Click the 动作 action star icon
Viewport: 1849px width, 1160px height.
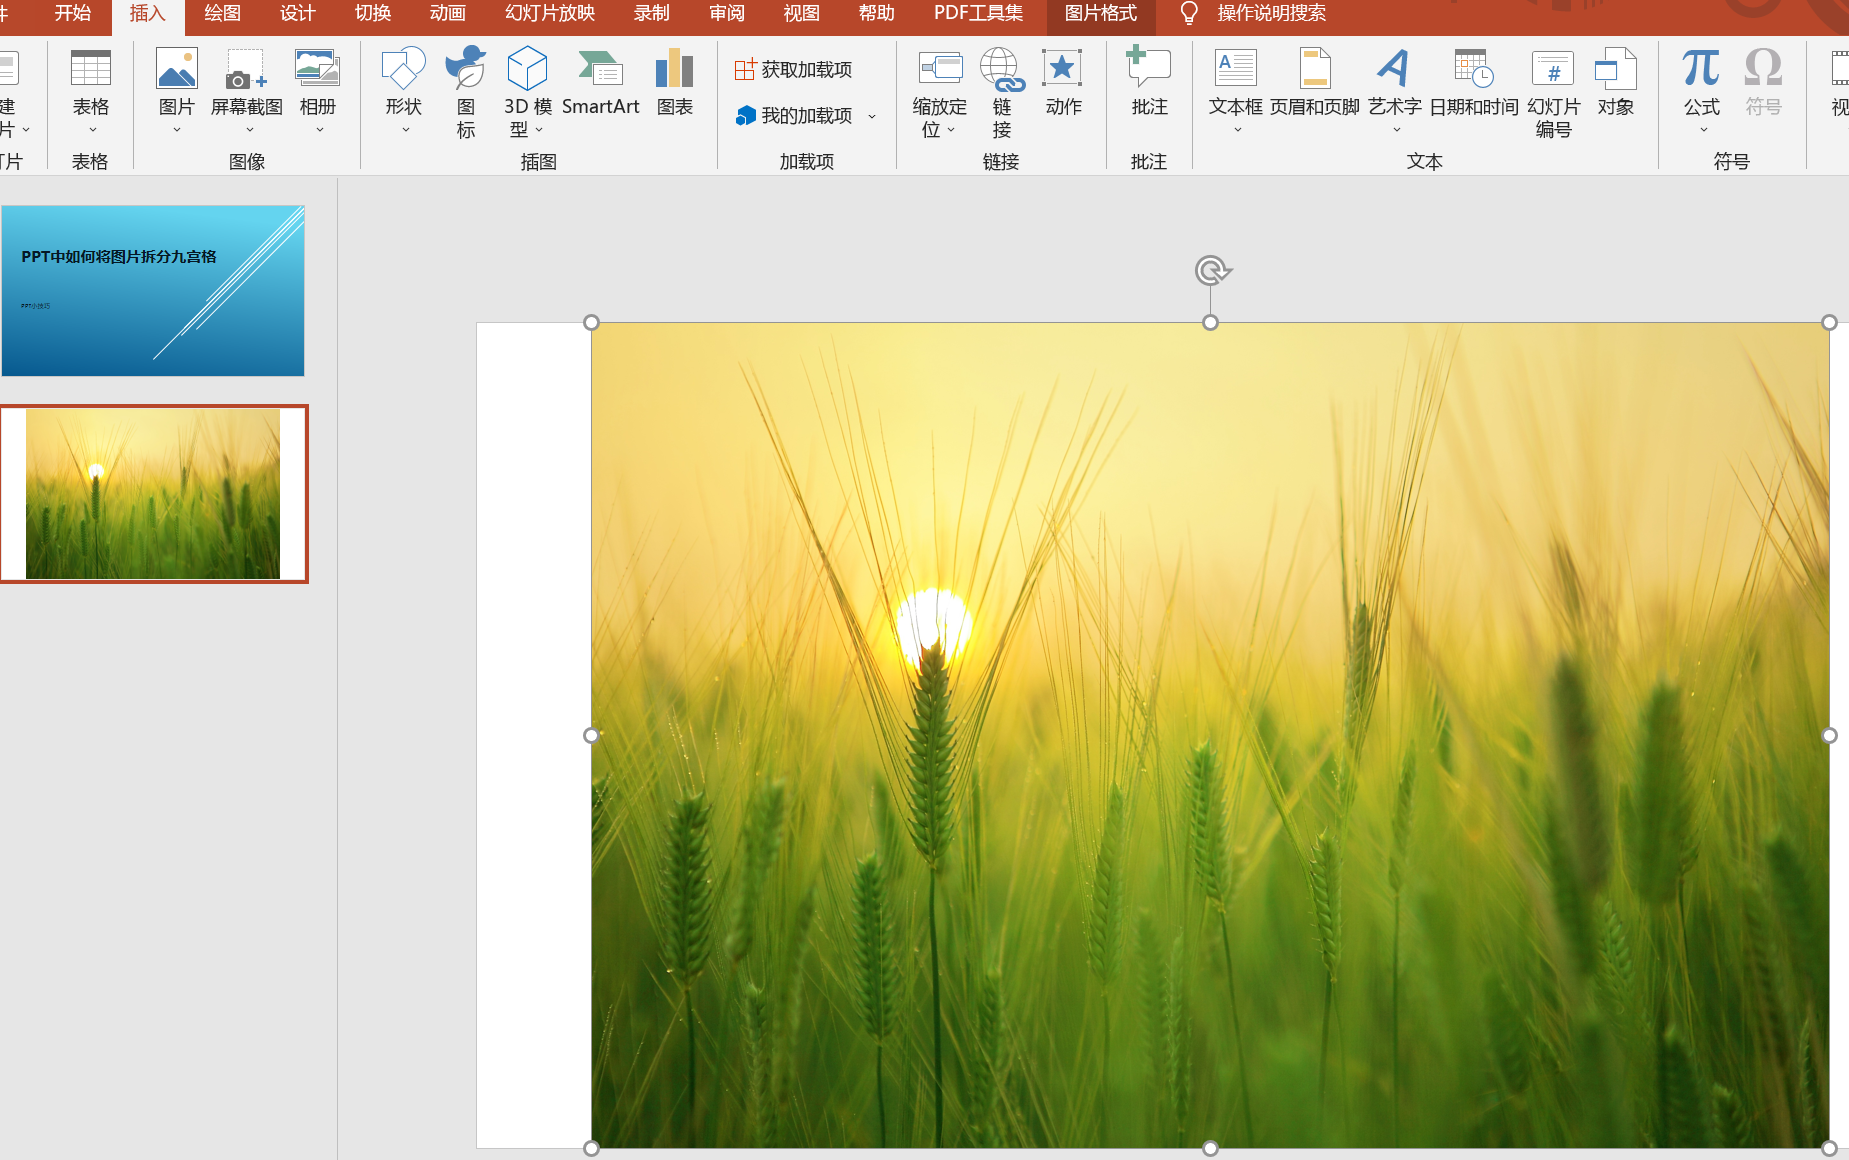1063,69
